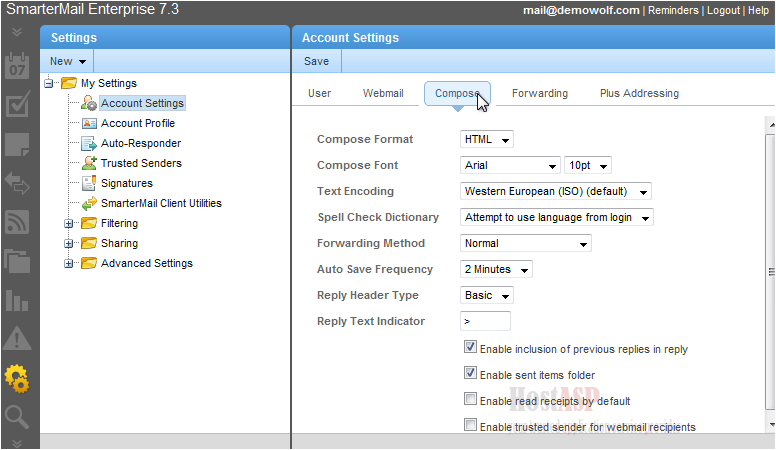Viewport: 776px width, 450px height.
Task: Open the Settings gears icon in sidebar
Action: pos(17,379)
